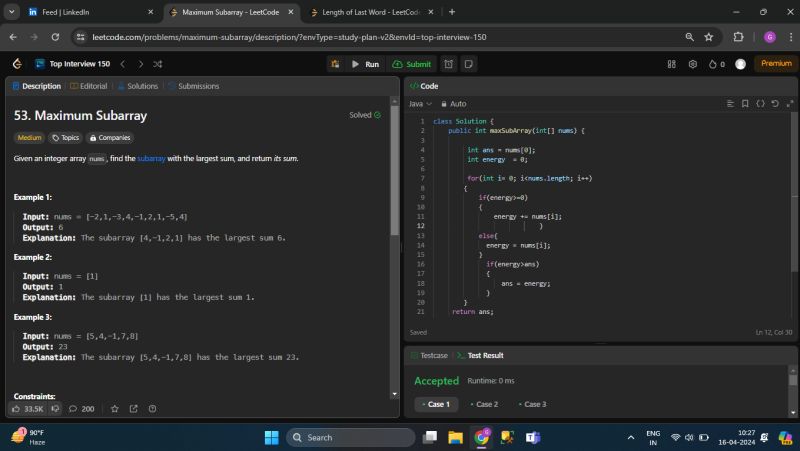Click the description panel scrollbar
This screenshot has width=800, height=451.
[394, 171]
